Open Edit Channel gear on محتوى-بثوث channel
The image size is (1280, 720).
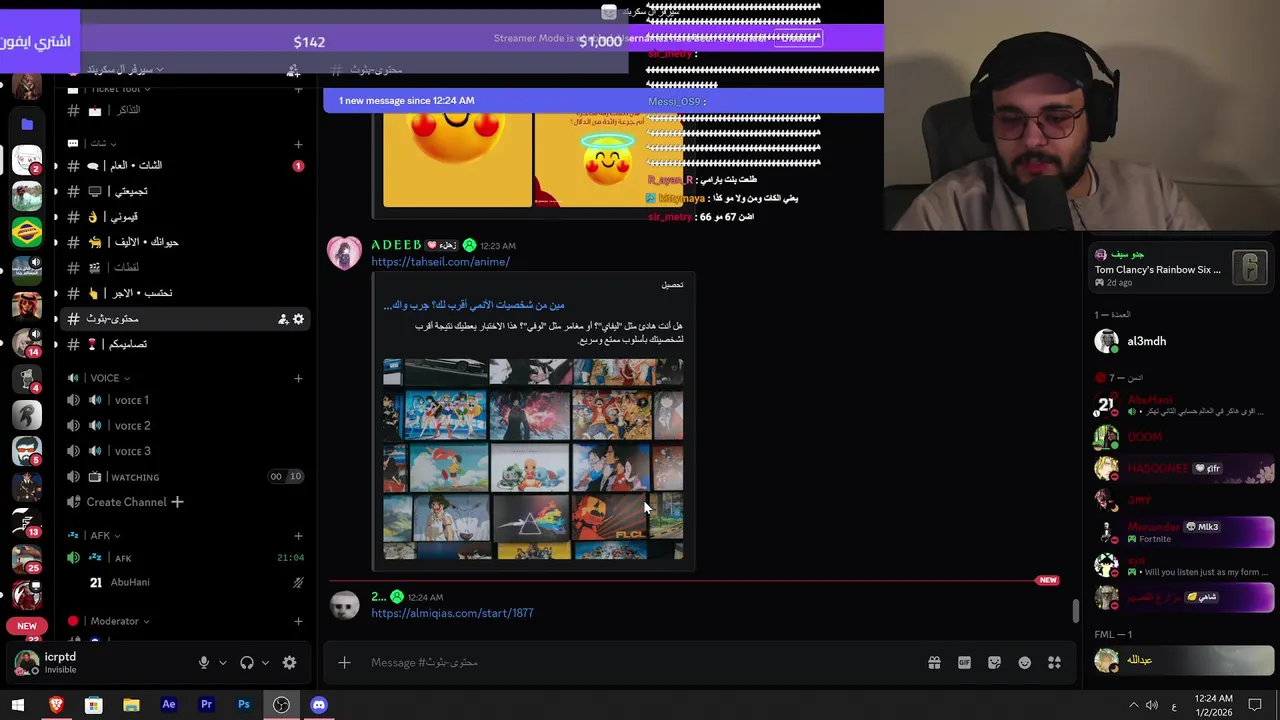point(298,319)
